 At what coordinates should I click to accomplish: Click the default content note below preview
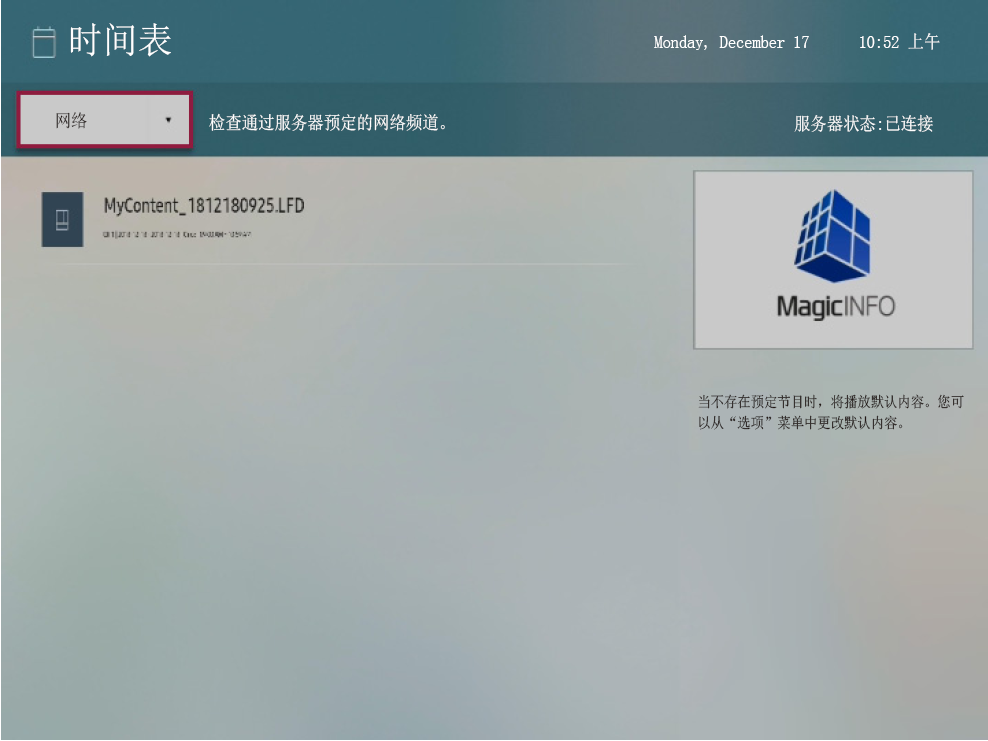coord(830,412)
